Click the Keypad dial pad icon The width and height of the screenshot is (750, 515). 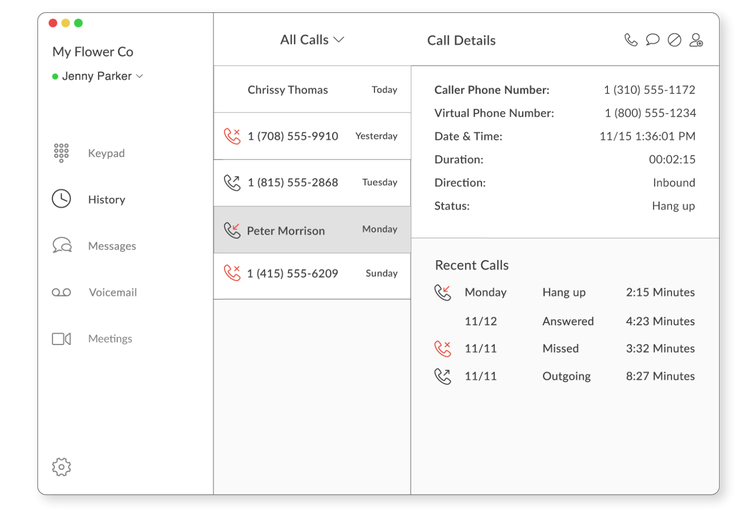61,153
